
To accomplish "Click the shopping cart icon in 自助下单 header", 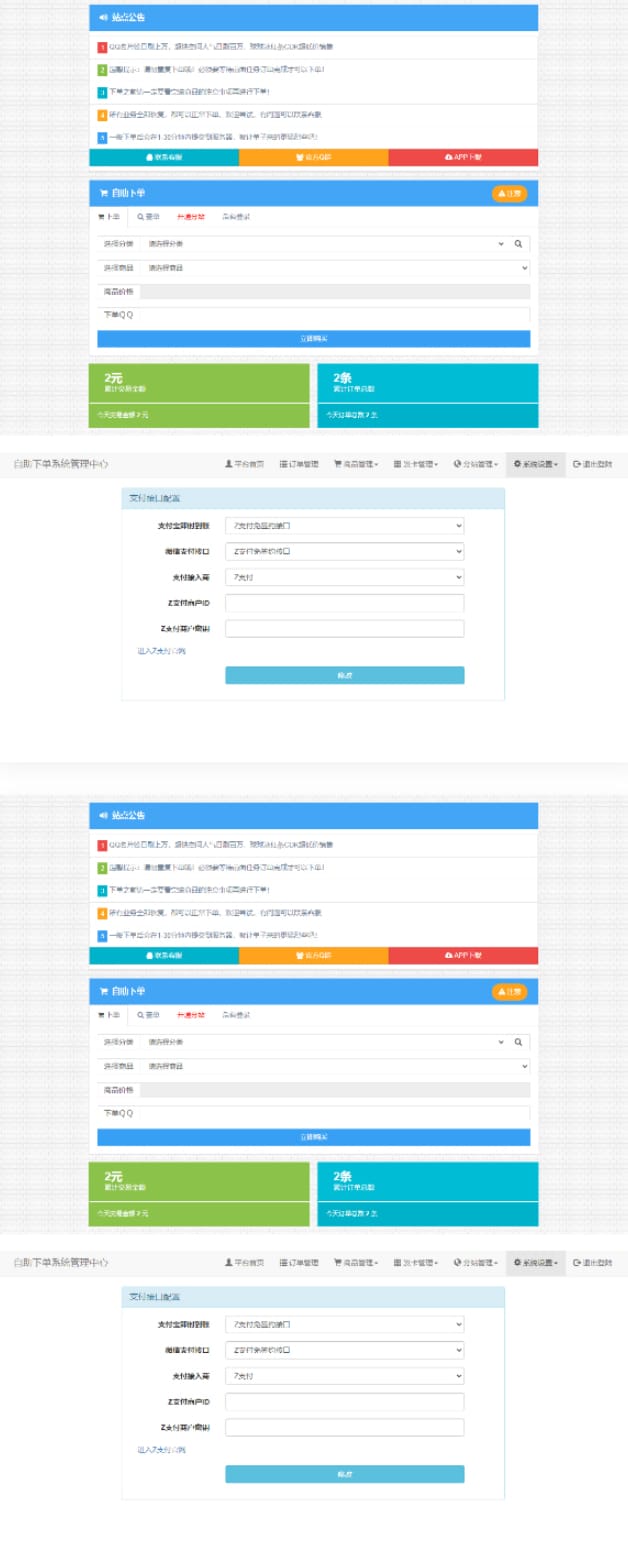I will (103, 193).
